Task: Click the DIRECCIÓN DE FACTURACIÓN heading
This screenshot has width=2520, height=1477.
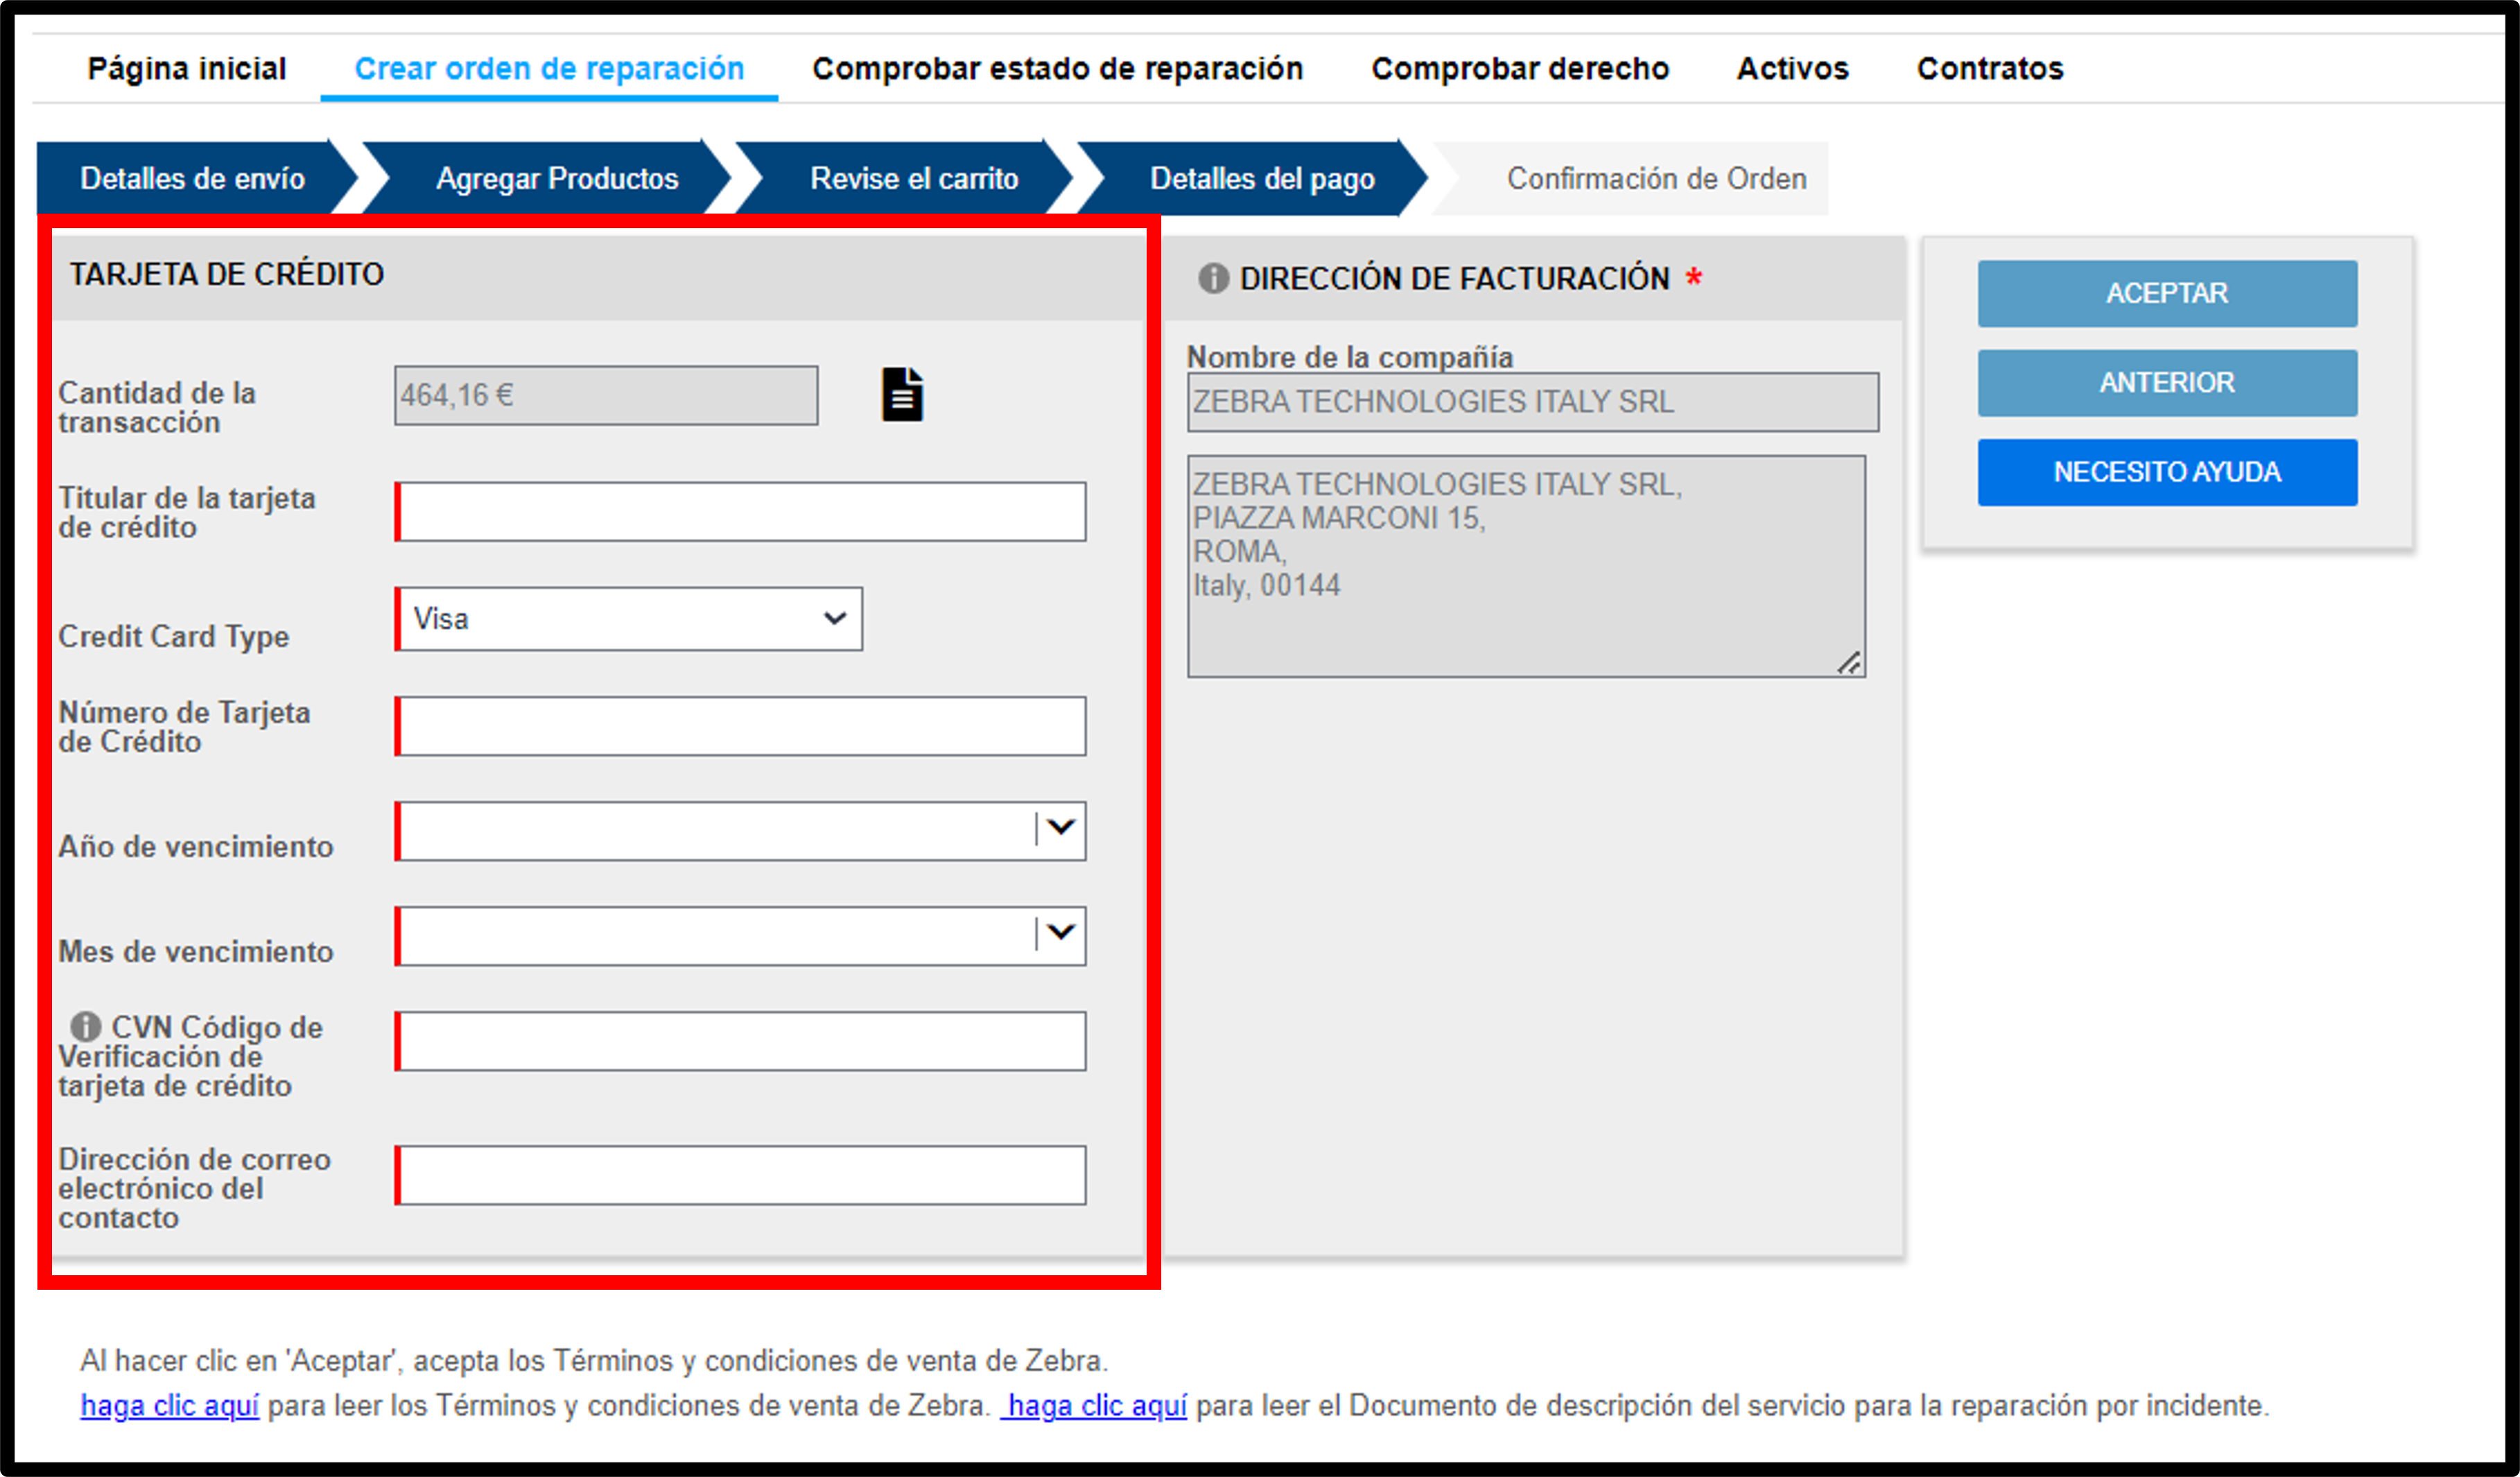Action: (x=1454, y=278)
